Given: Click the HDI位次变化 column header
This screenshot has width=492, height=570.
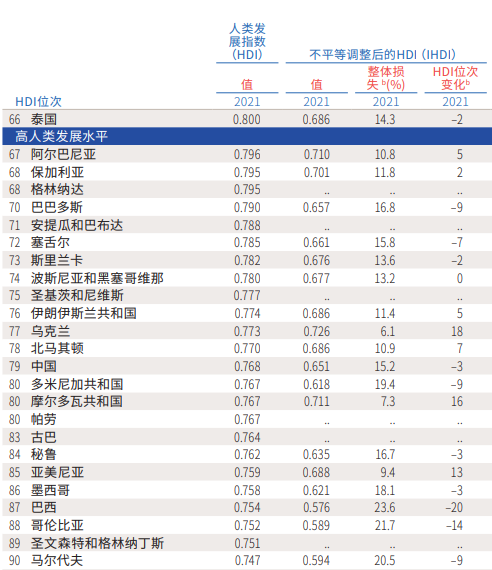Looking at the screenshot, I should (x=455, y=78).
